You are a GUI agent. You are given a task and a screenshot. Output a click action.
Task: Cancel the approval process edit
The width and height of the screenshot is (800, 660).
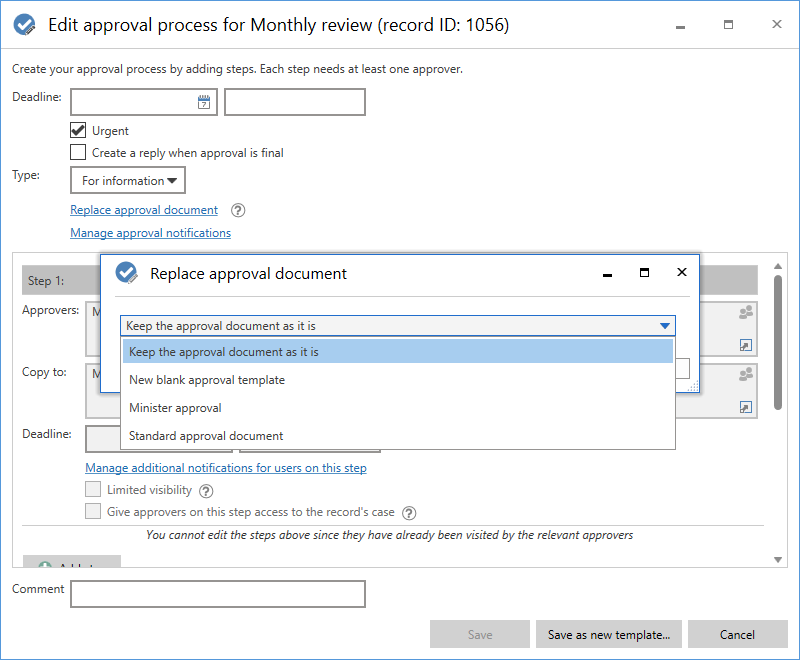(x=737, y=634)
